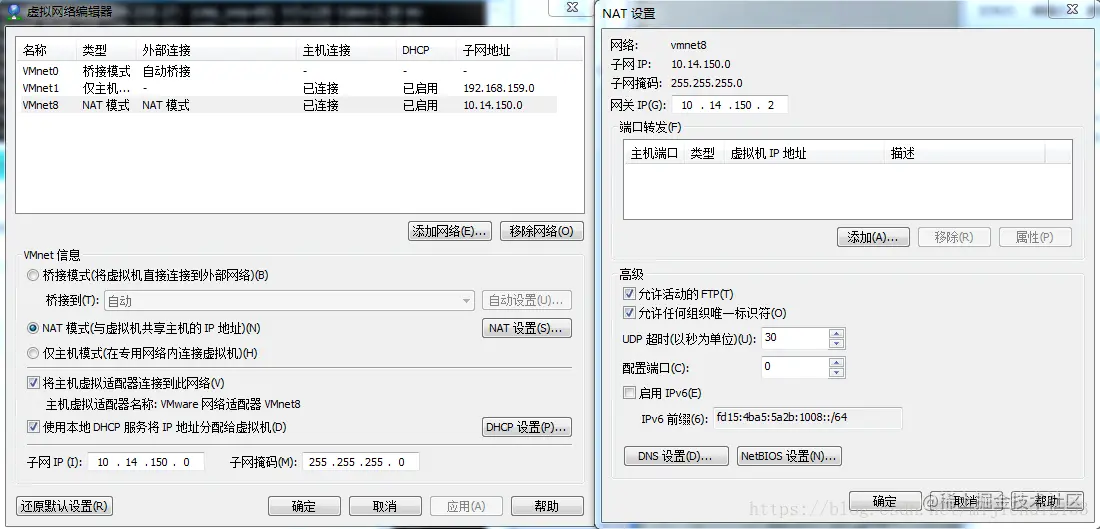Click the 外部连接 column header

point(216,51)
